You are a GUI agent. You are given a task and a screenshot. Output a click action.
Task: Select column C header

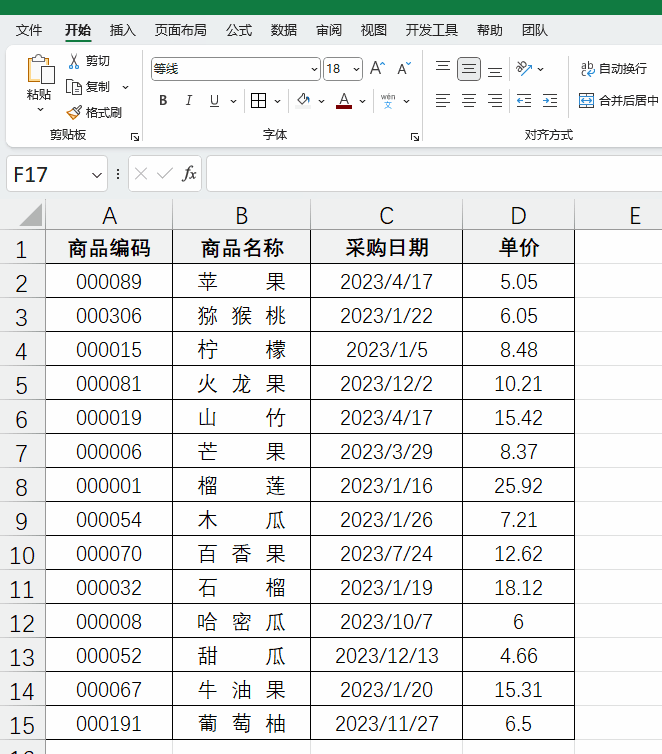pyautogui.click(x=387, y=215)
